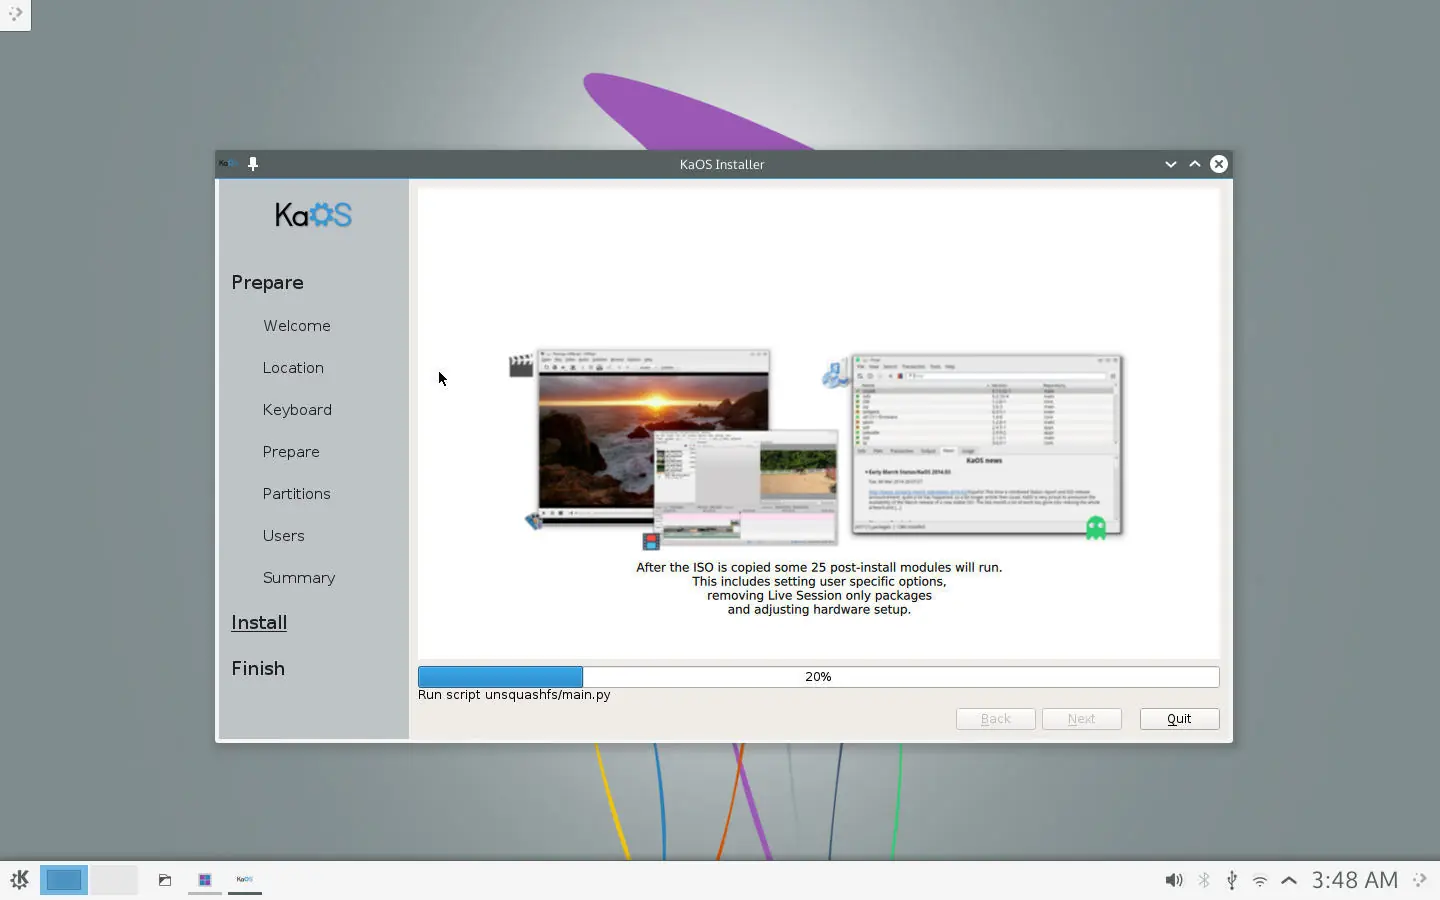Viewport: 1440px width, 900px height.
Task: Click the KaOS Installer title bar text
Action: point(722,164)
